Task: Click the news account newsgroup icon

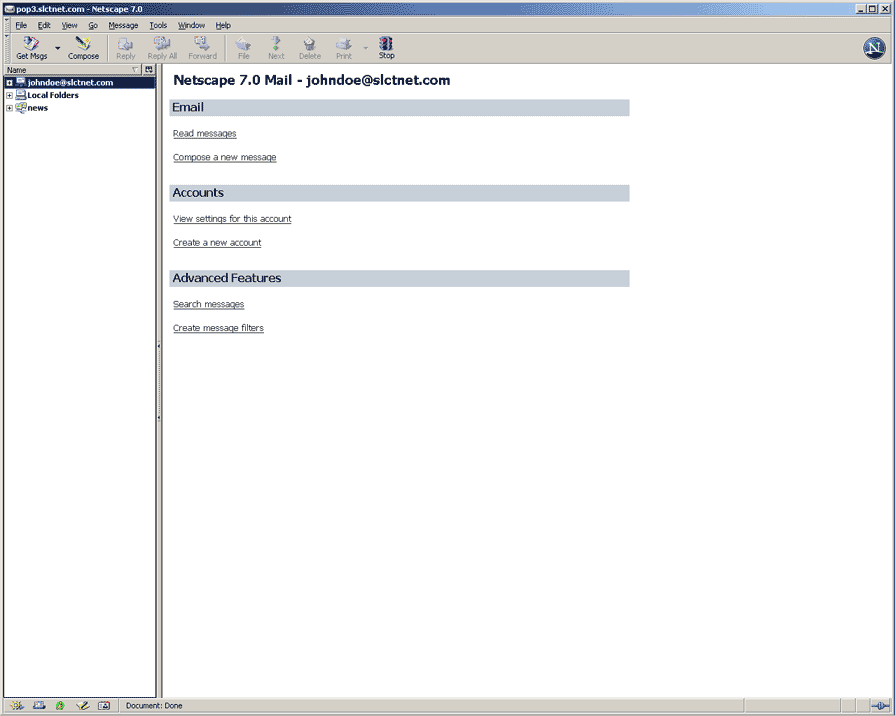Action: (x=21, y=107)
